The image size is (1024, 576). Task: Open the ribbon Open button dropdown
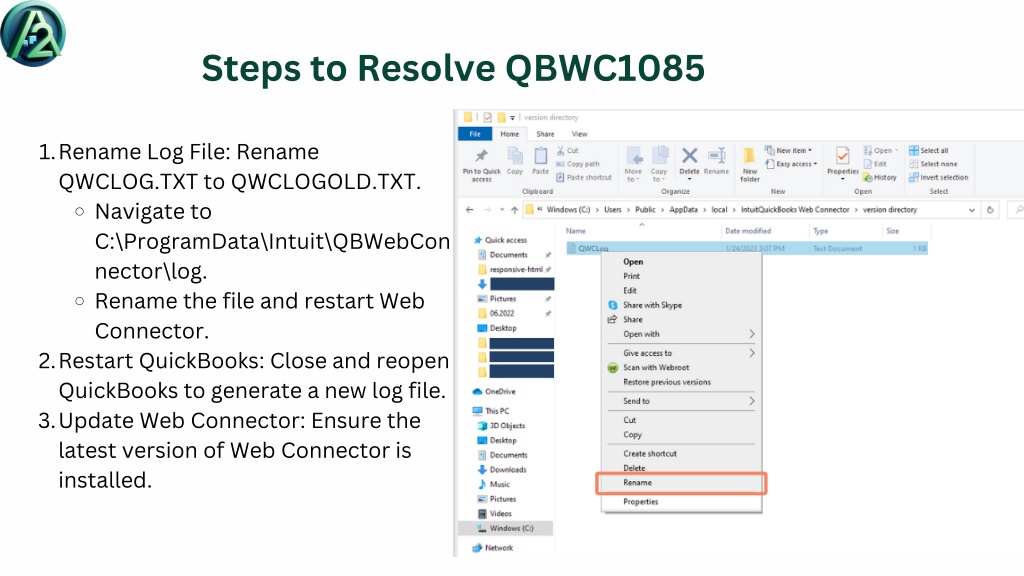click(x=897, y=150)
